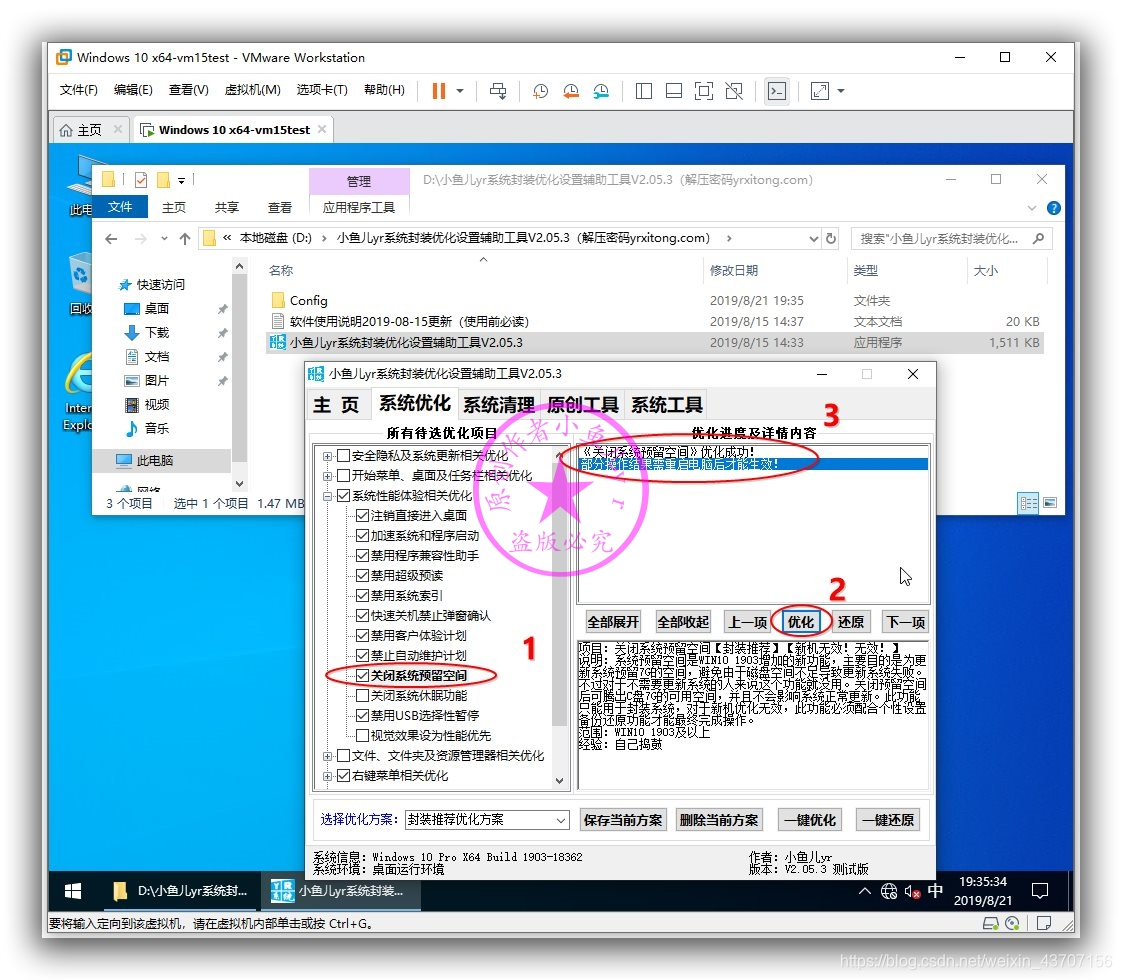Click 一键优化 button

(809, 820)
